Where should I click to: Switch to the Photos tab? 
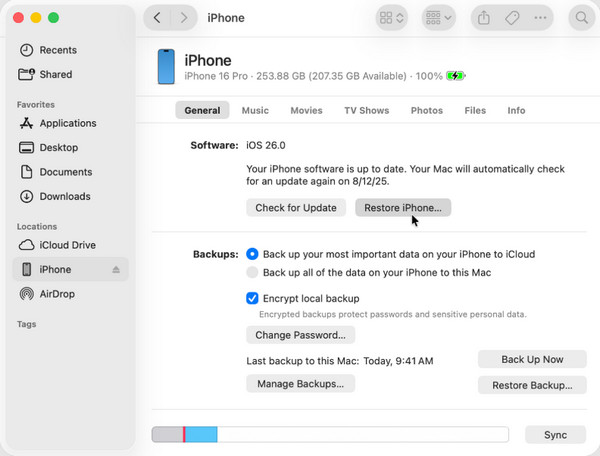(427, 110)
